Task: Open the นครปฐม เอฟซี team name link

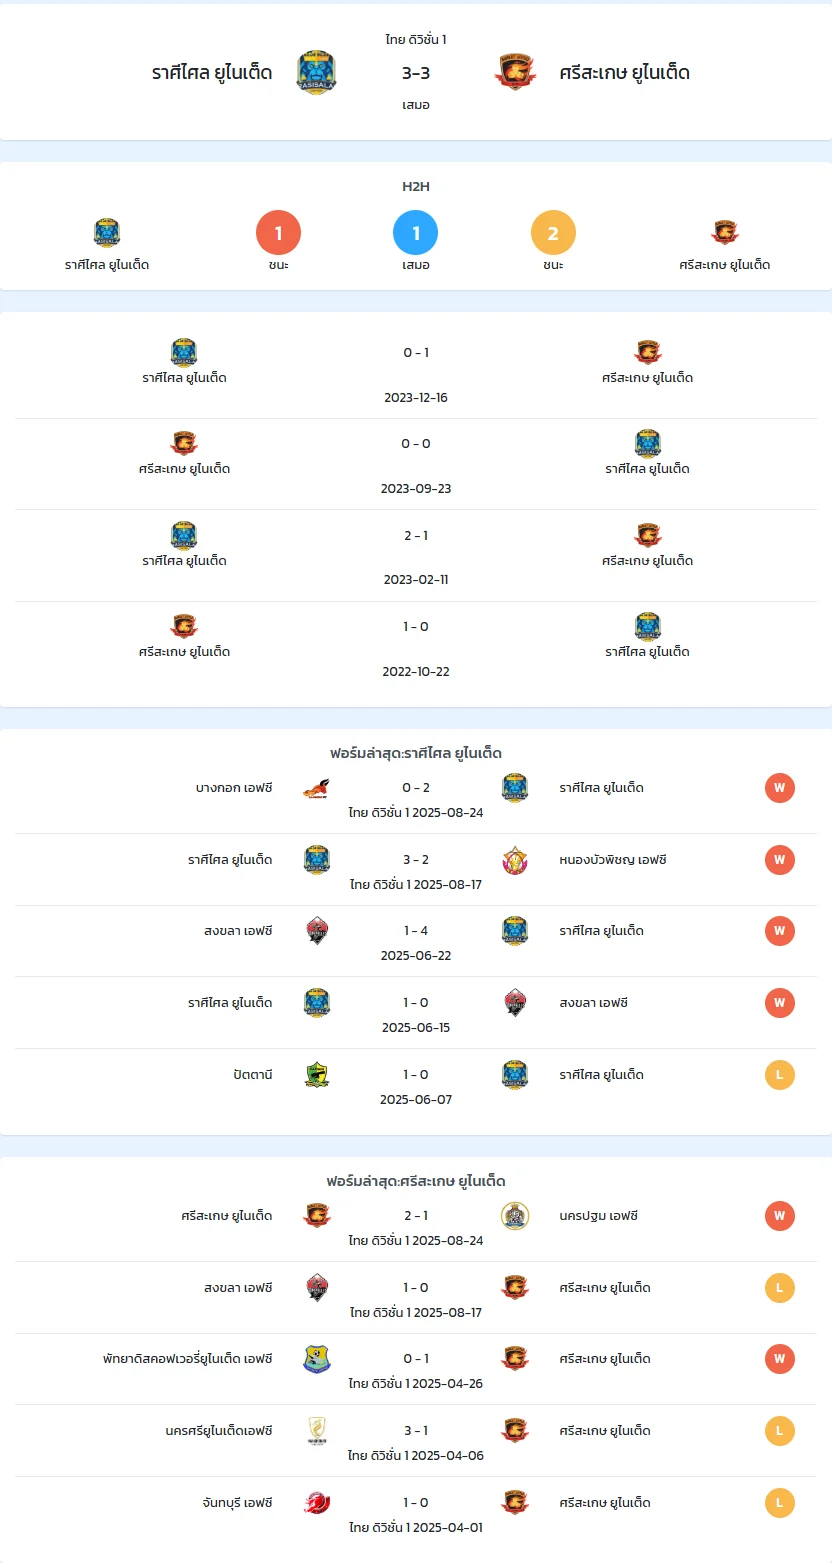Action: tap(599, 1216)
